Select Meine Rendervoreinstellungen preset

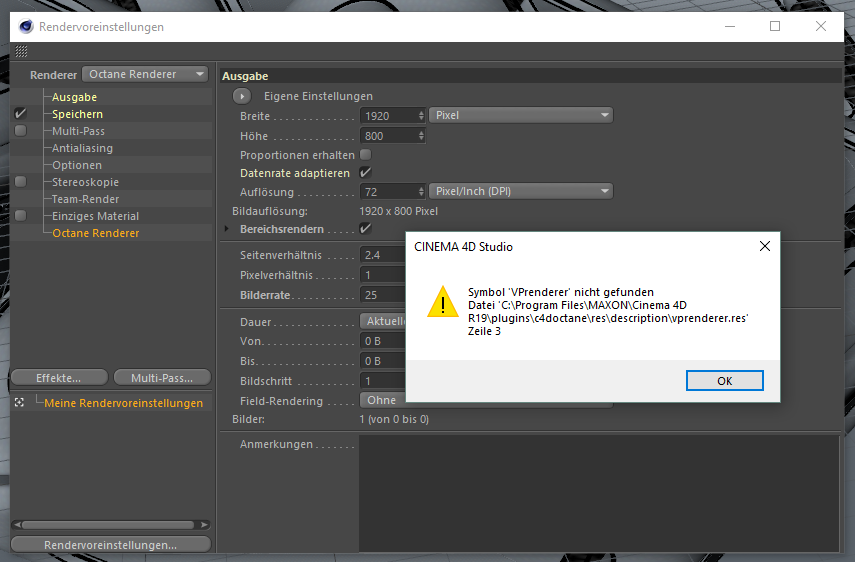pyautogui.click(x=123, y=403)
